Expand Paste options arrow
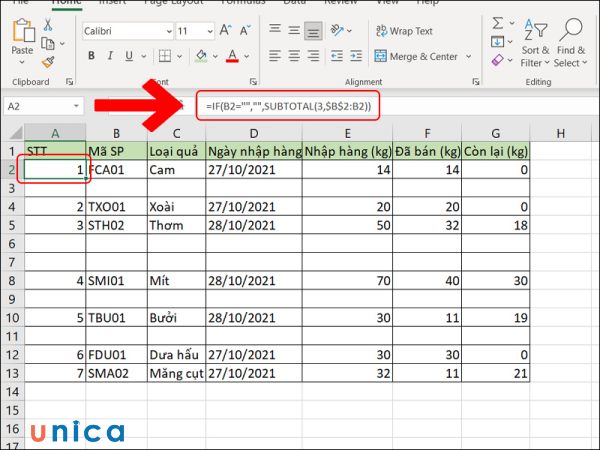 [22, 62]
